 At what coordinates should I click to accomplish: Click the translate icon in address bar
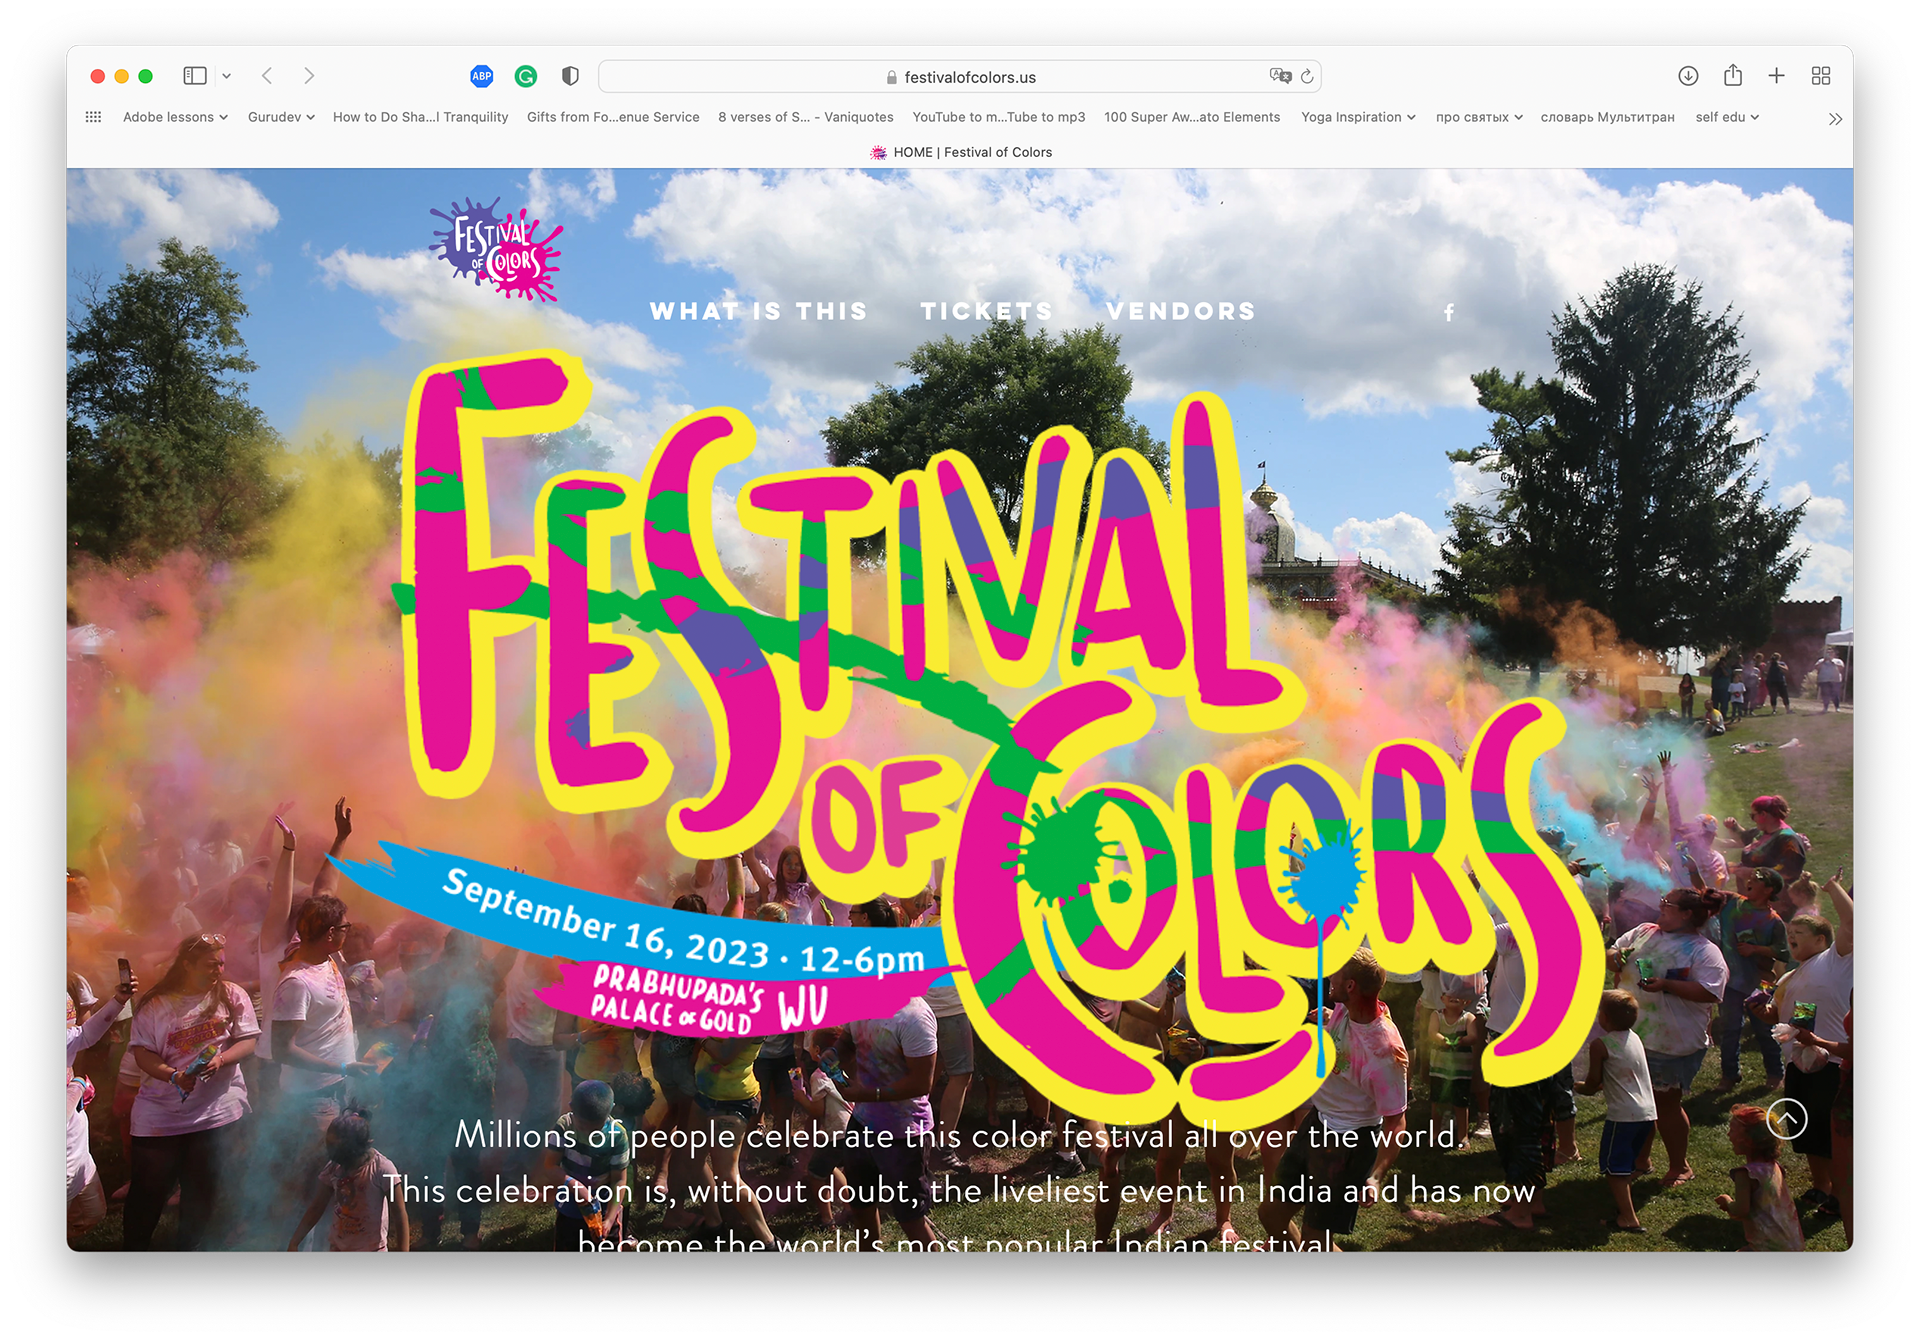pyautogui.click(x=1280, y=76)
